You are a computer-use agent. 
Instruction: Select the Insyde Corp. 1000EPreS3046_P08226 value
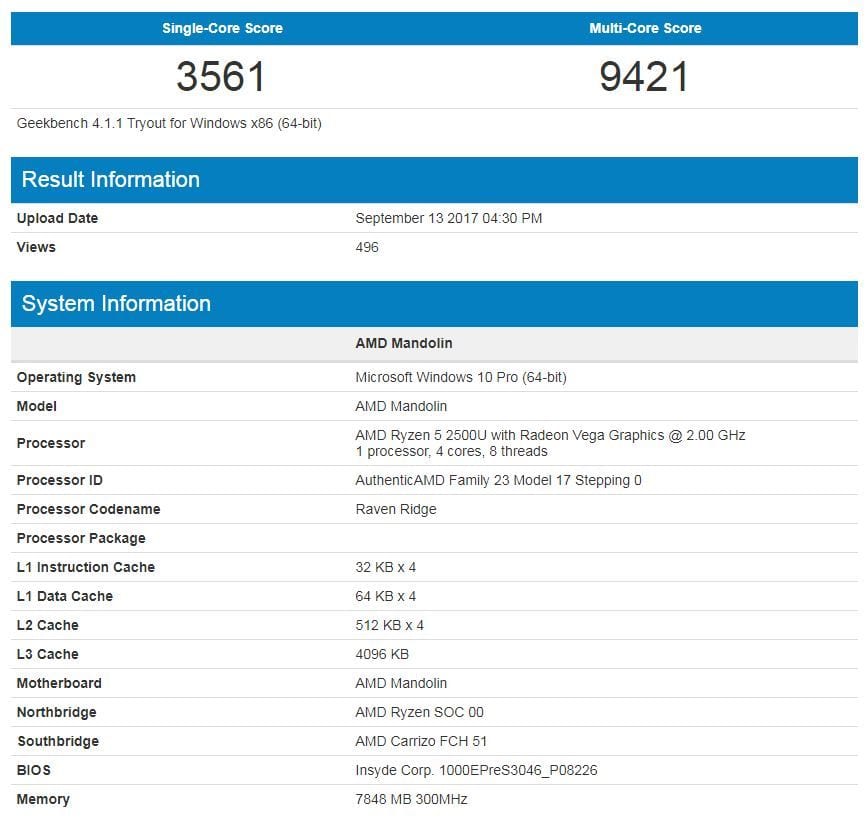476,770
